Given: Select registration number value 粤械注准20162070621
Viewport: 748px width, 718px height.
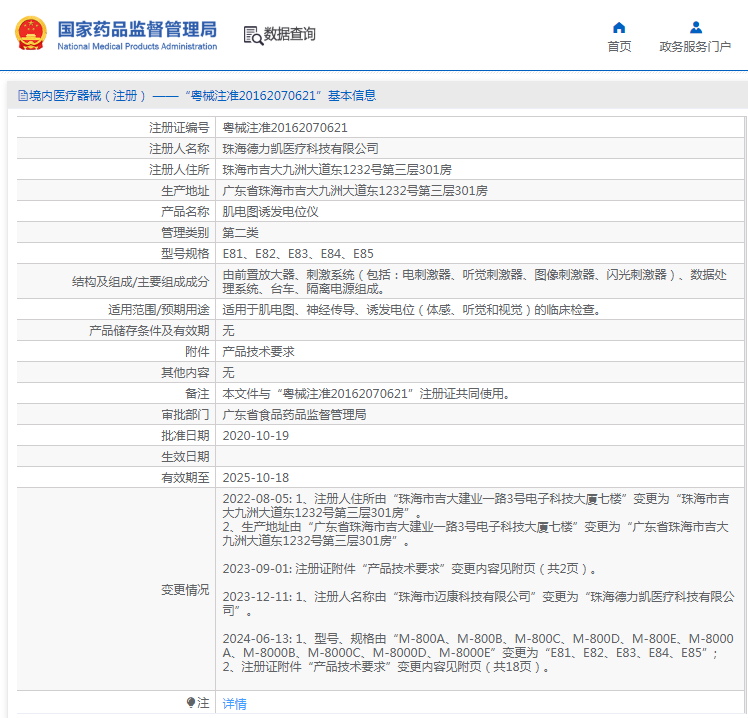Looking at the screenshot, I should tap(285, 128).
